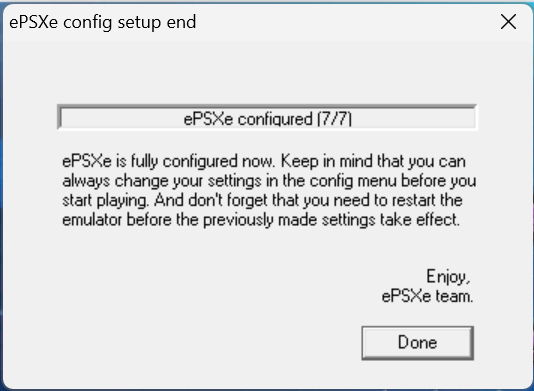Image resolution: width=534 pixels, height=391 pixels.
Task: Click the words 'ePSXe is fully configured now'
Action: [168, 161]
